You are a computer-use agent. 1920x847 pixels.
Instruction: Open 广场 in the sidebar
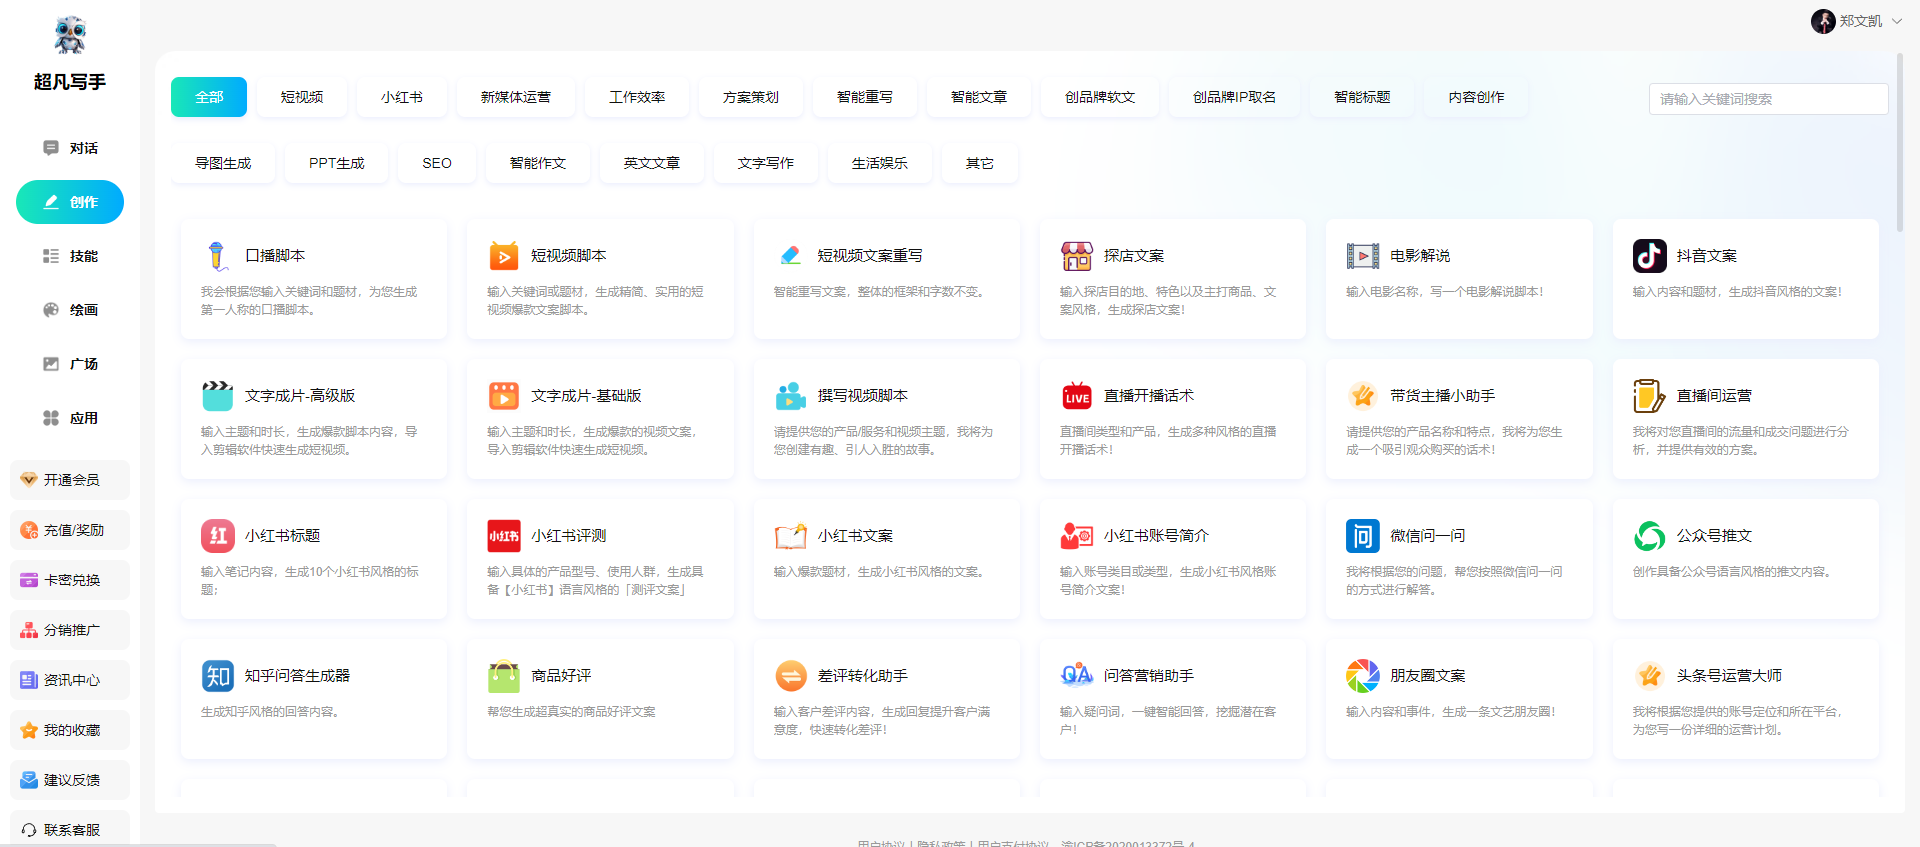70,364
